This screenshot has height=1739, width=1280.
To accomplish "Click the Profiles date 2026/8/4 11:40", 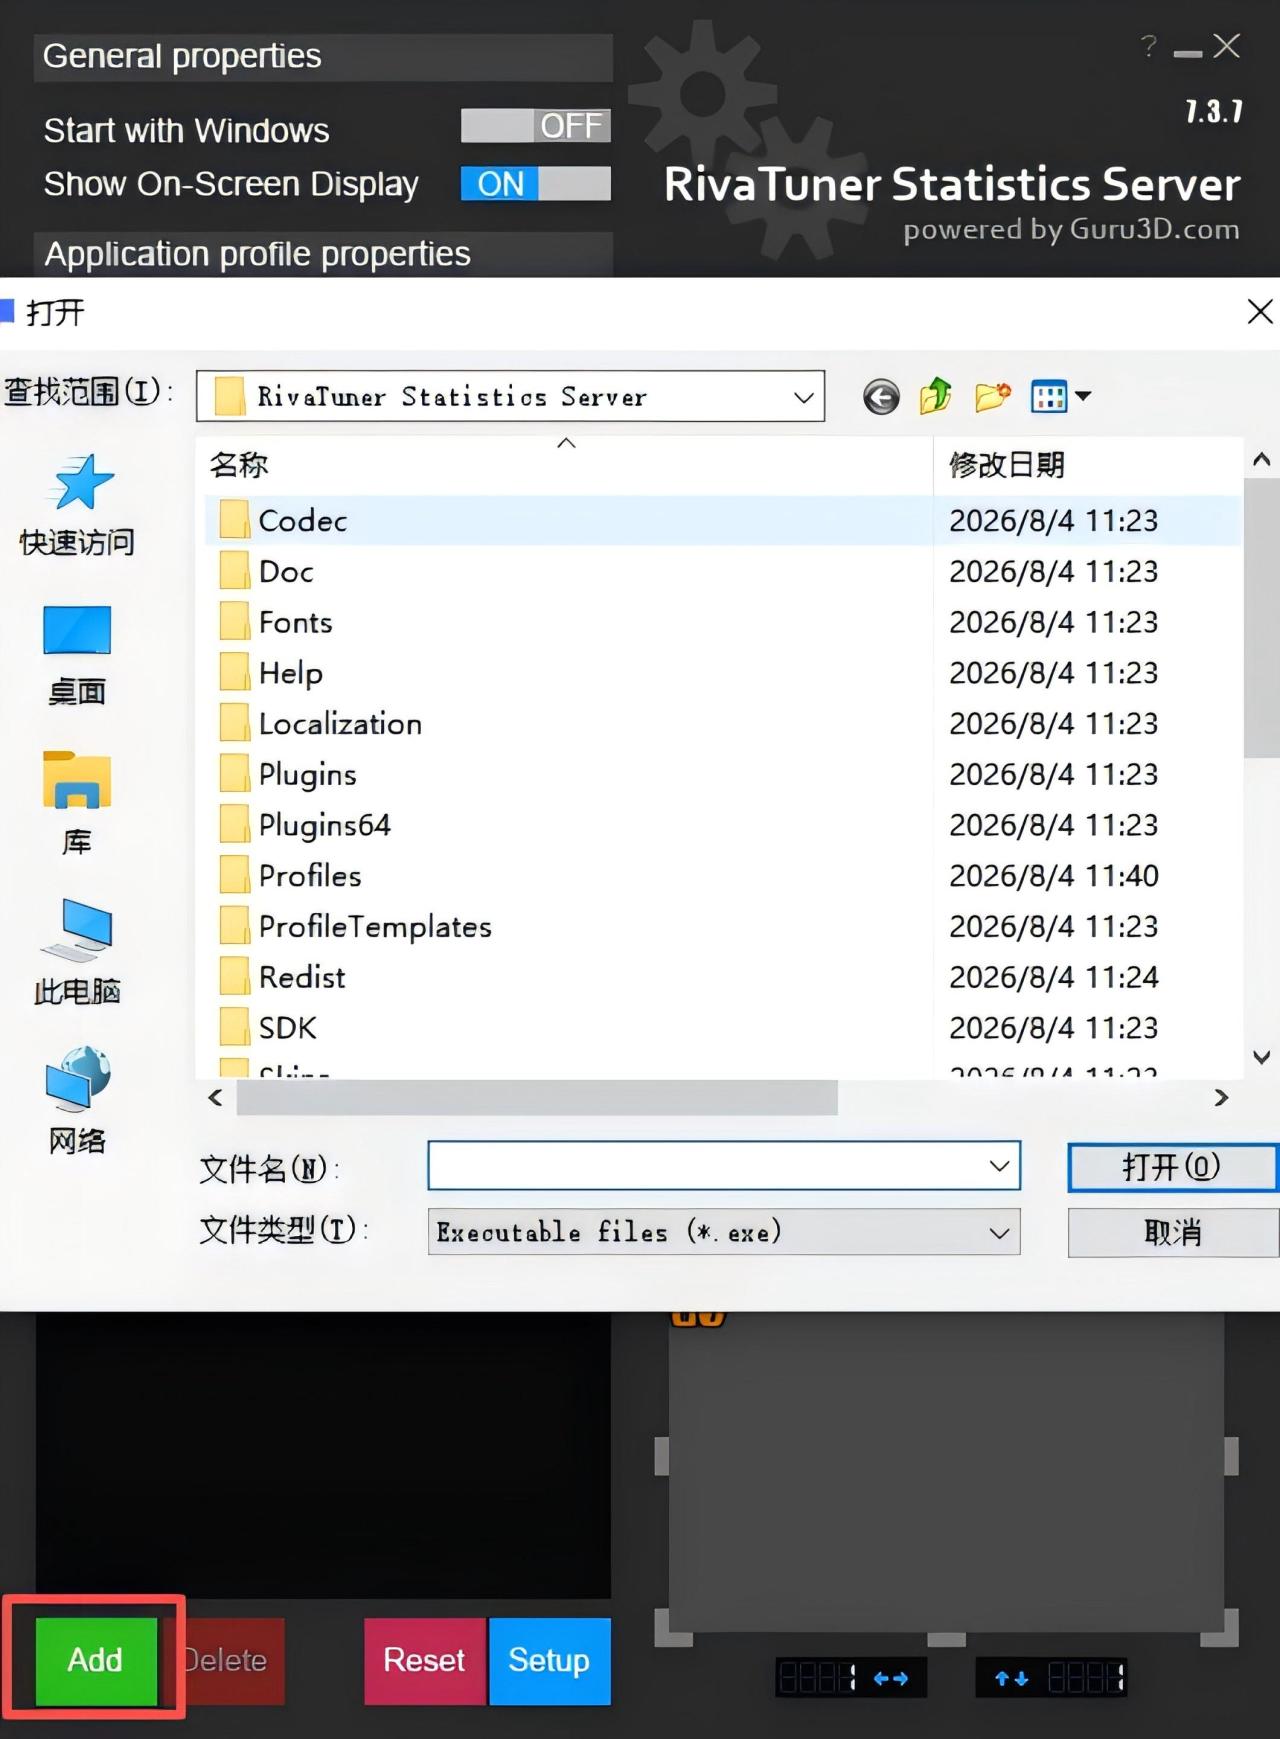I will 1053,876.
